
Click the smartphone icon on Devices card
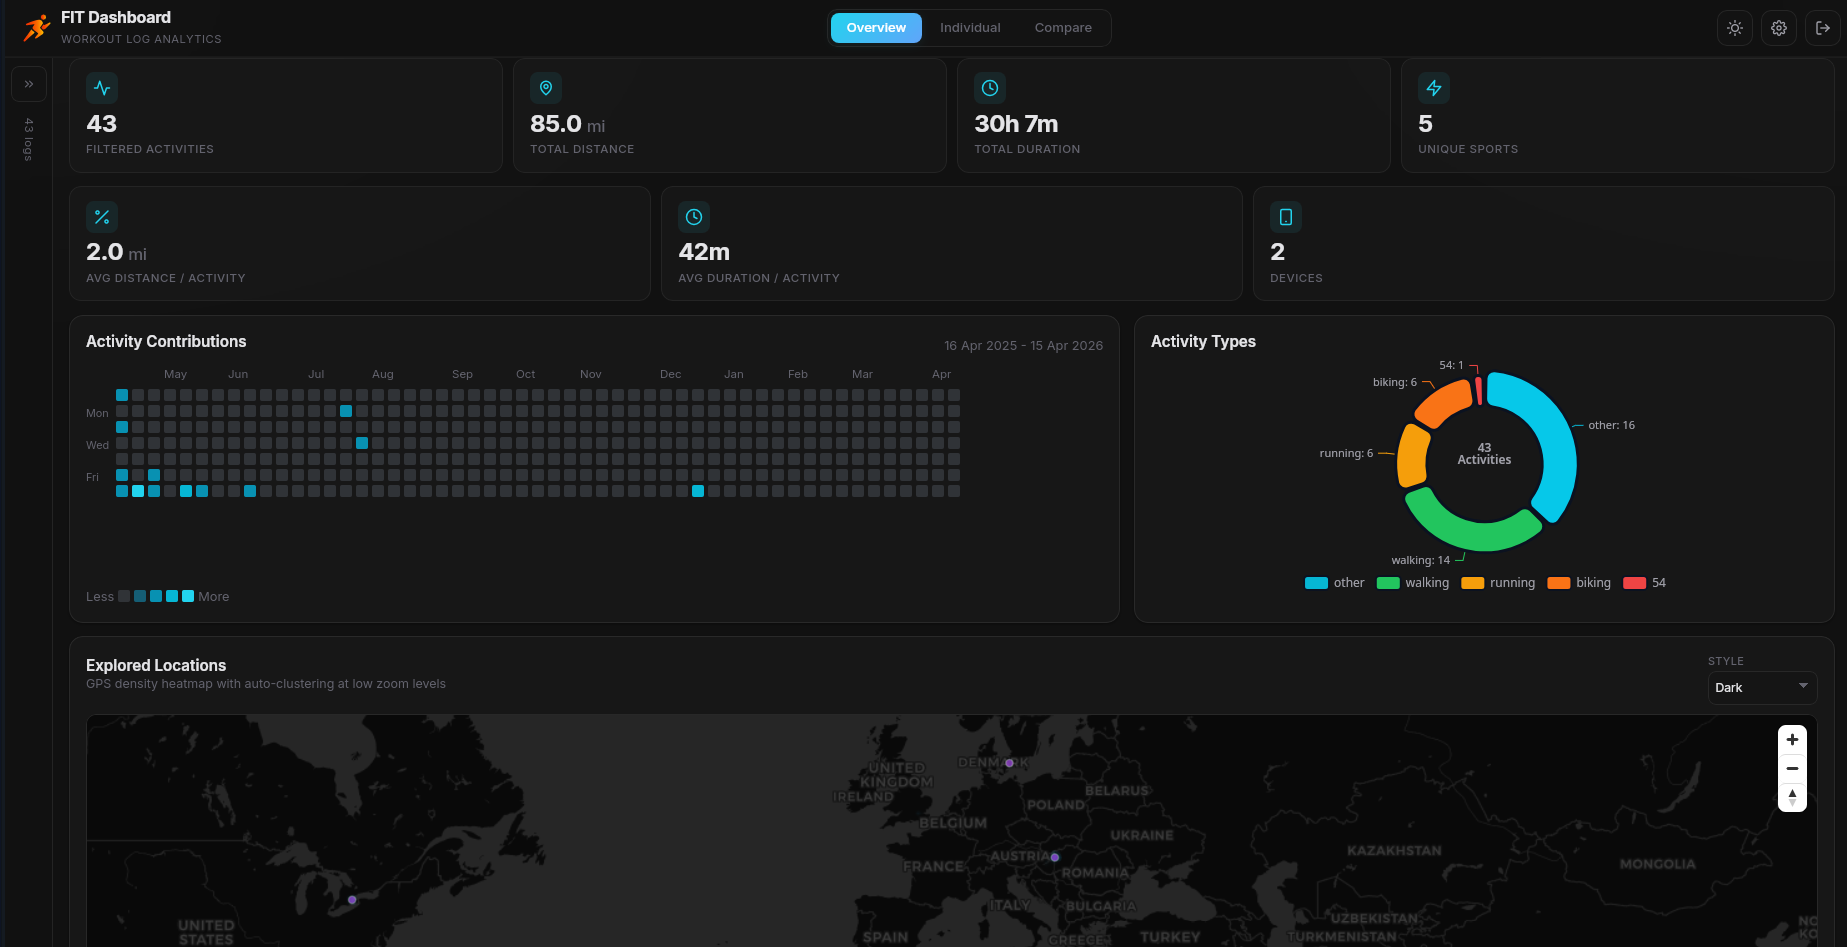pyautogui.click(x=1285, y=216)
